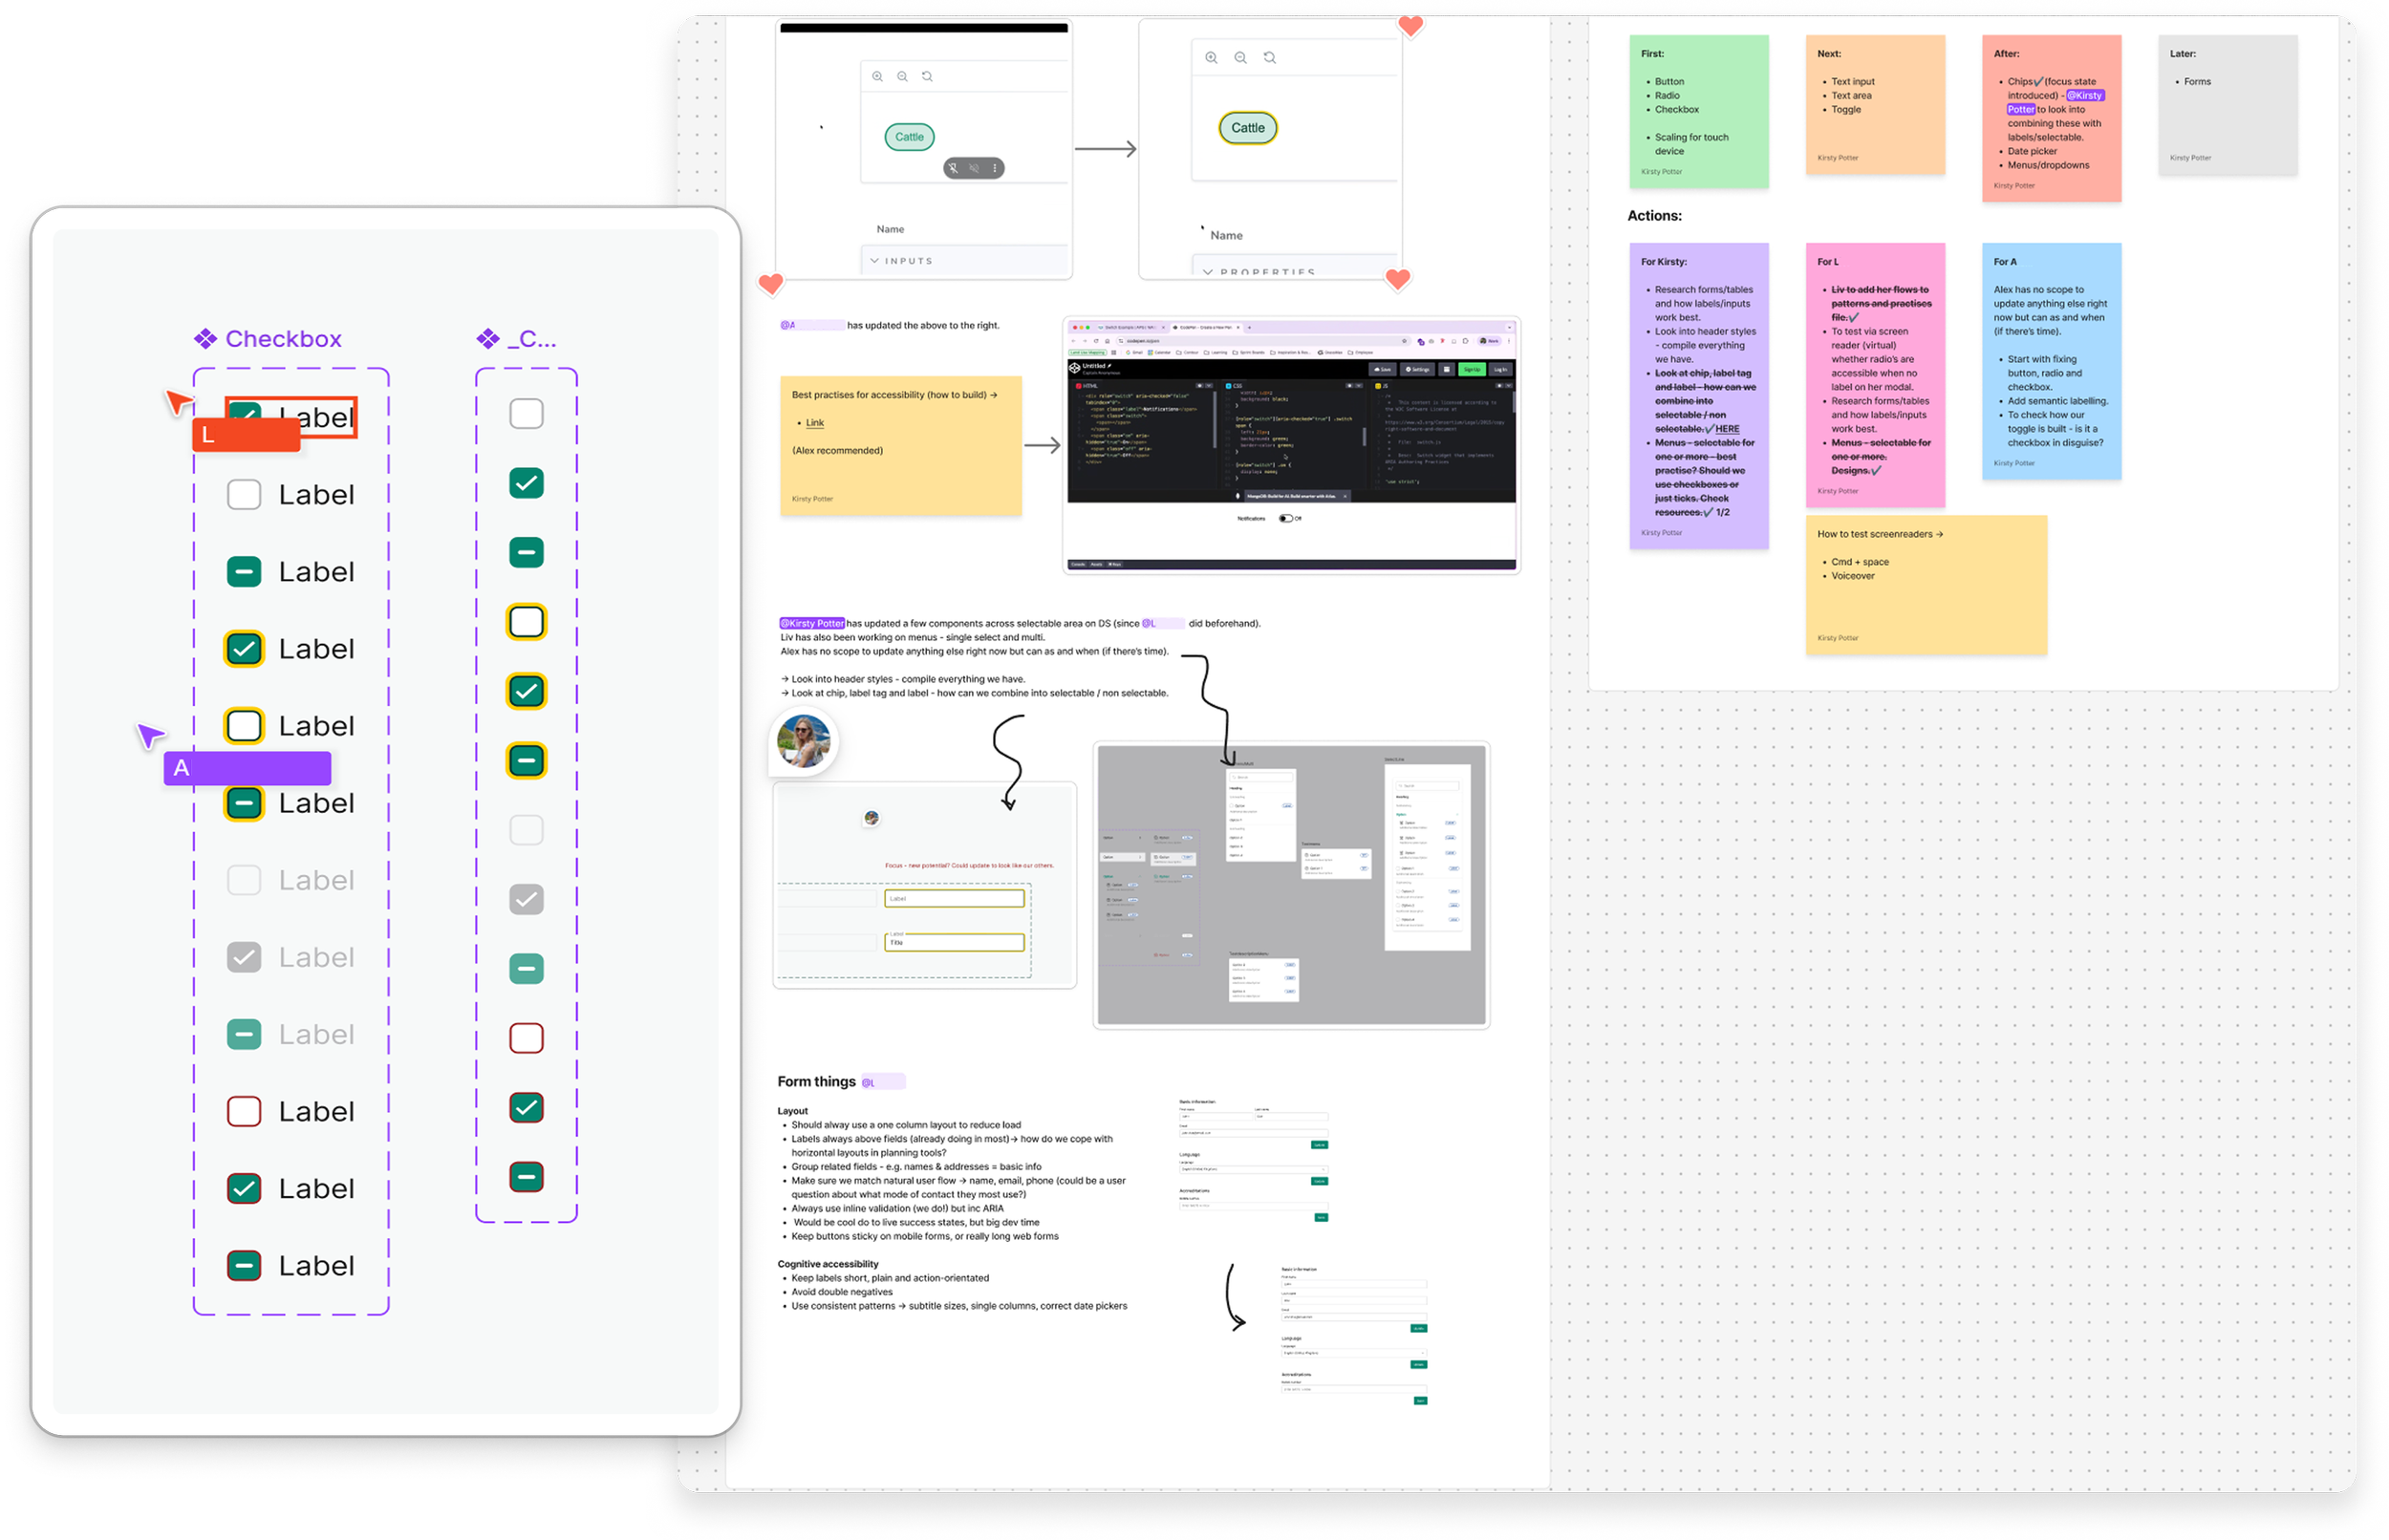Switch the Notifications toggle on in CodePen
Image resolution: width=2389 pixels, height=1540 pixels.
pos(1286,518)
